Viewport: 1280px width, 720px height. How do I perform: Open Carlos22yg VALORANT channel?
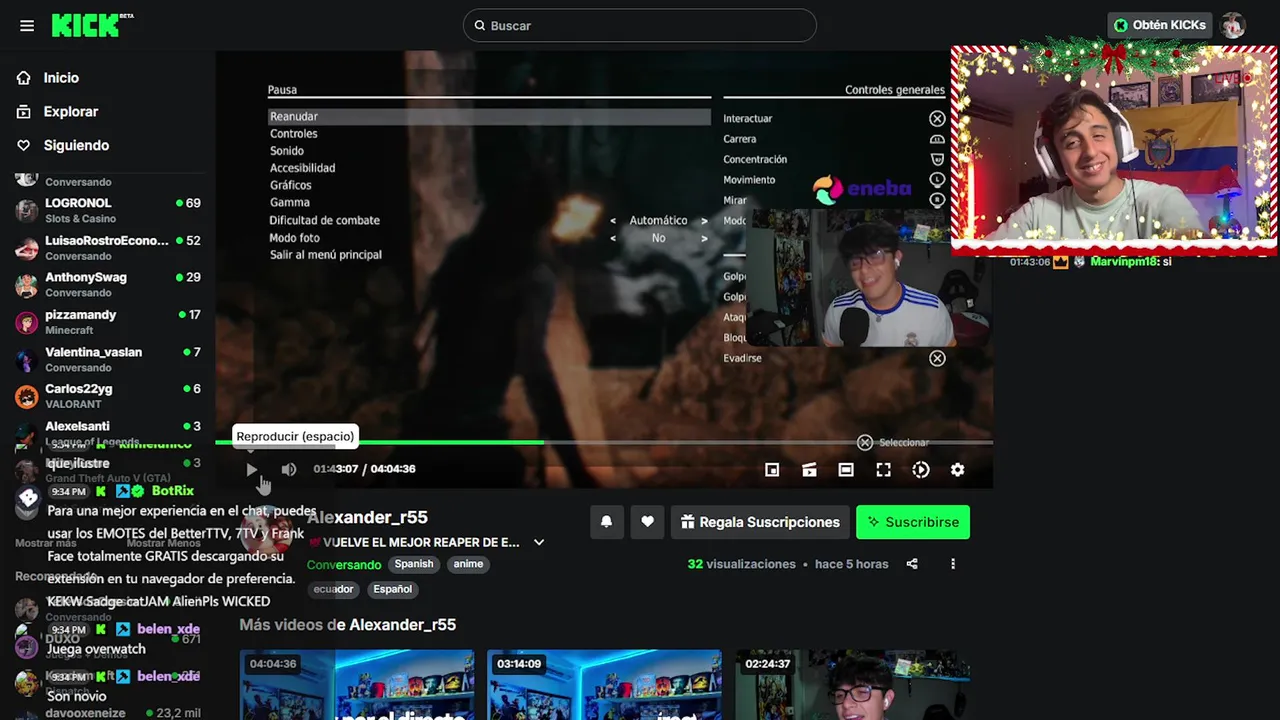click(x=108, y=396)
